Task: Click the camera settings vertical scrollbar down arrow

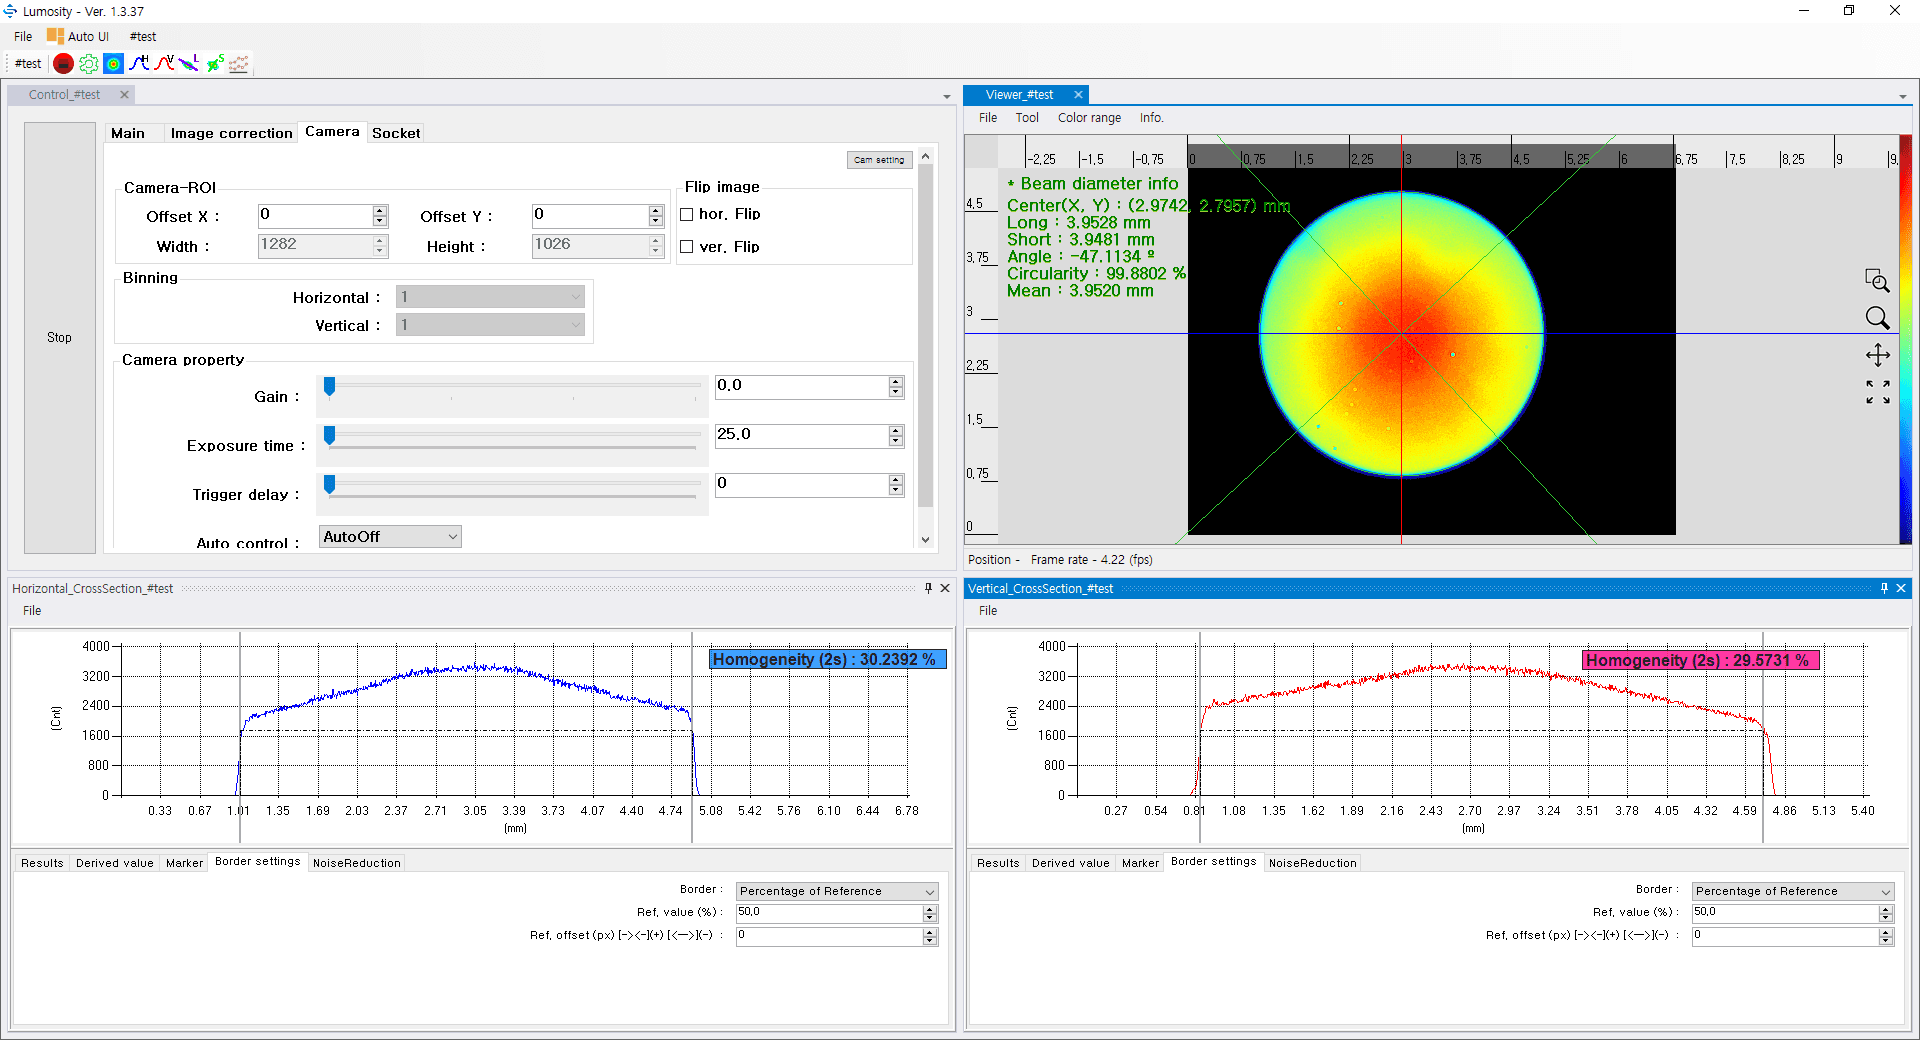Action: tap(925, 540)
